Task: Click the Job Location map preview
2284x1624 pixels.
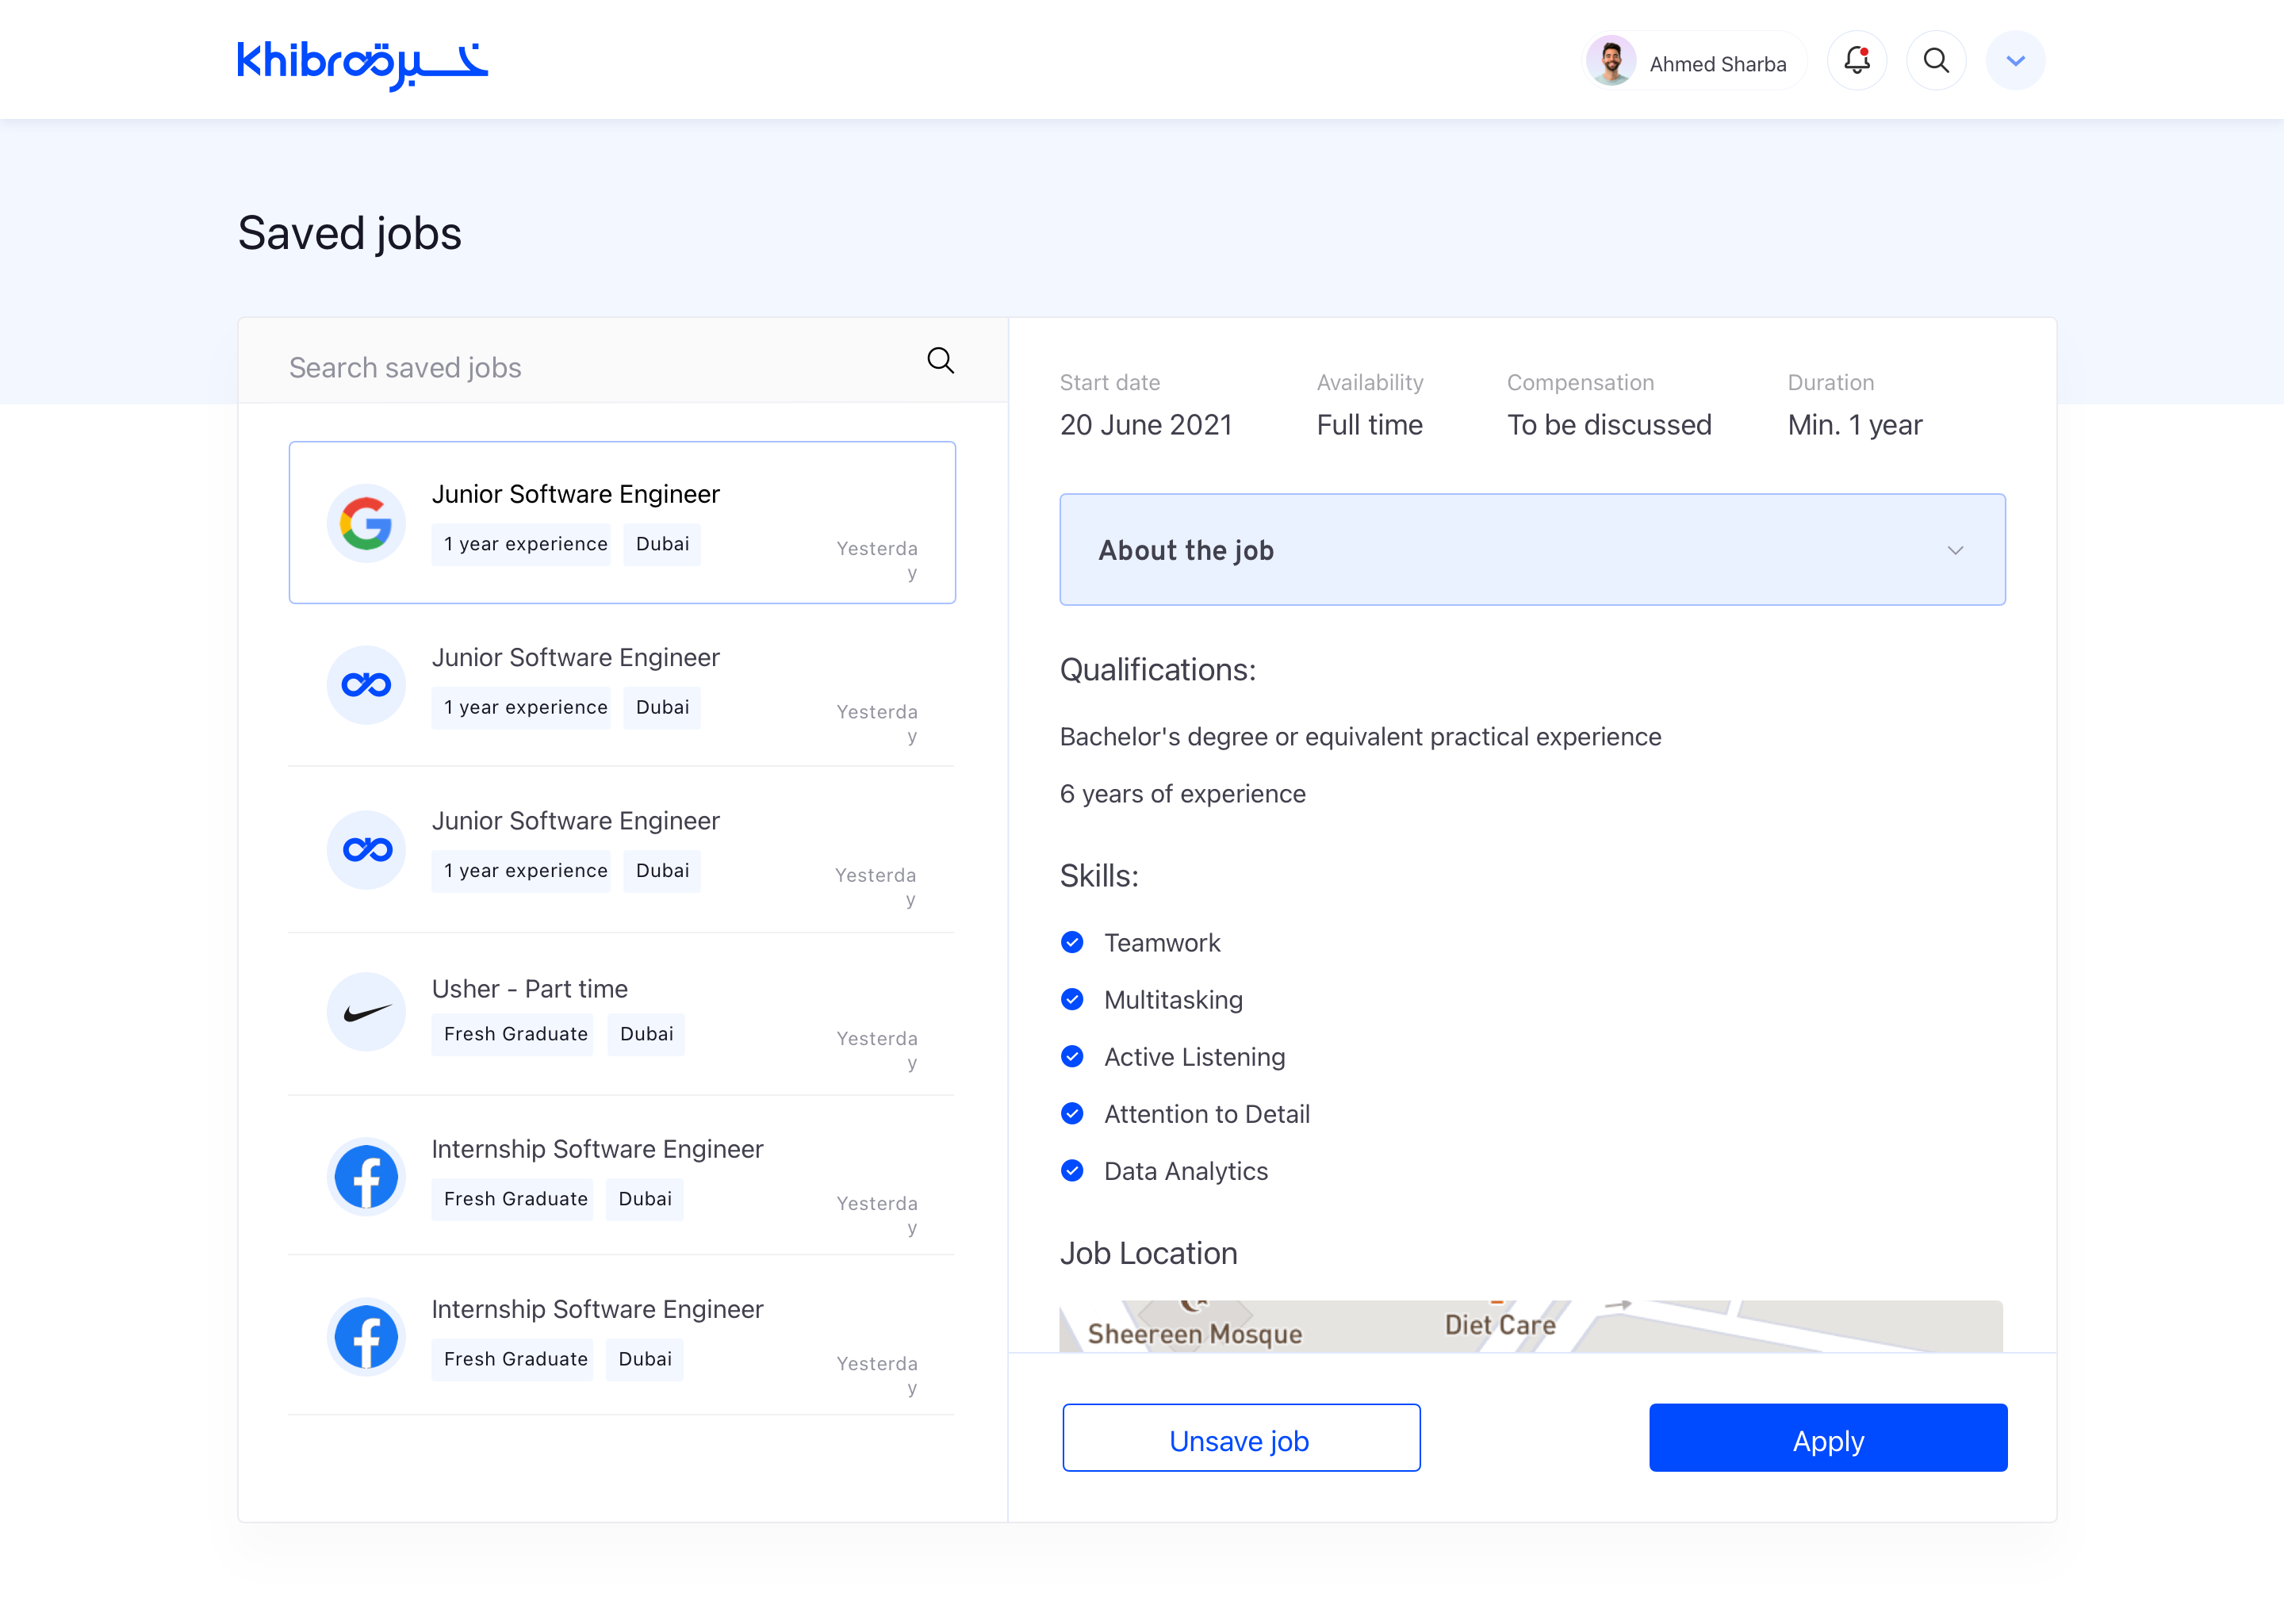Action: point(1530,1327)
